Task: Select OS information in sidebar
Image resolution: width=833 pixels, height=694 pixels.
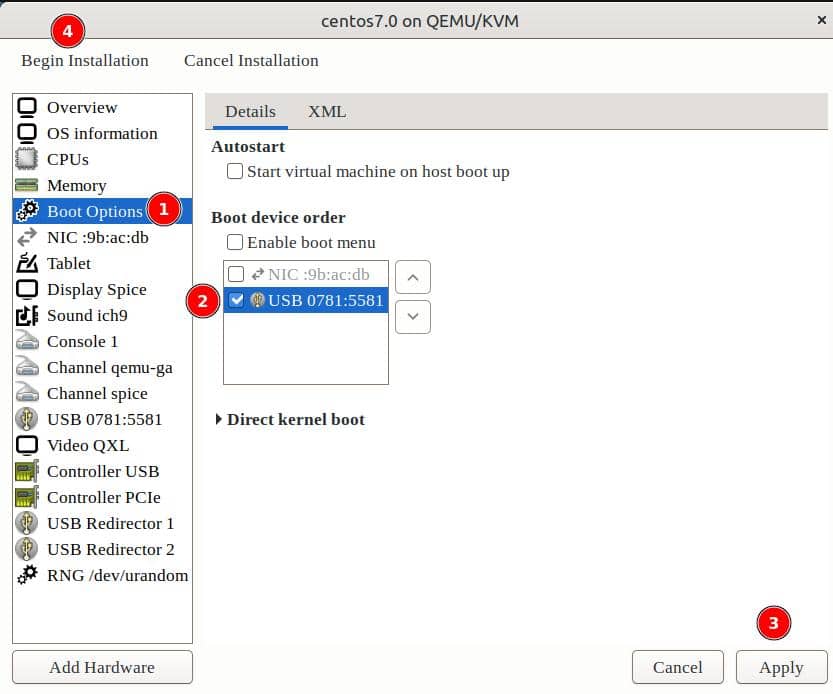Action: 103,133
